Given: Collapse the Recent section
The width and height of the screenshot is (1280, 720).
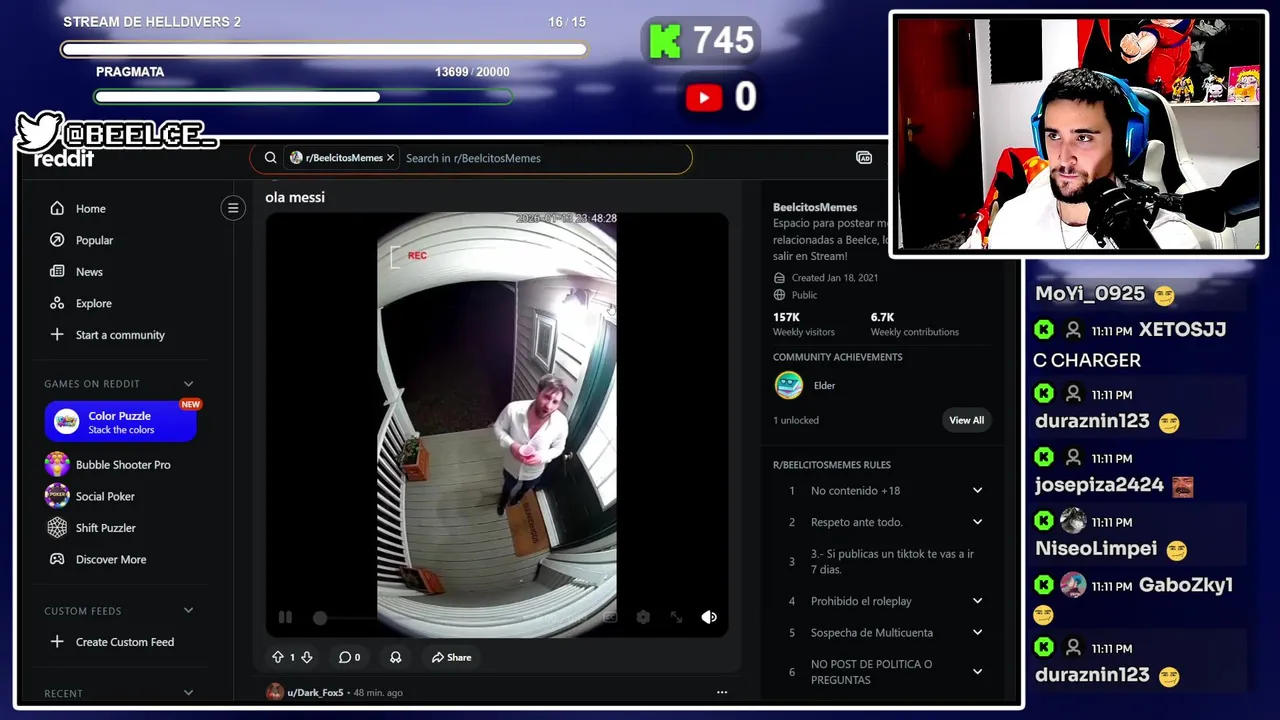Looking at the screenshot, I should pos(188,693).
